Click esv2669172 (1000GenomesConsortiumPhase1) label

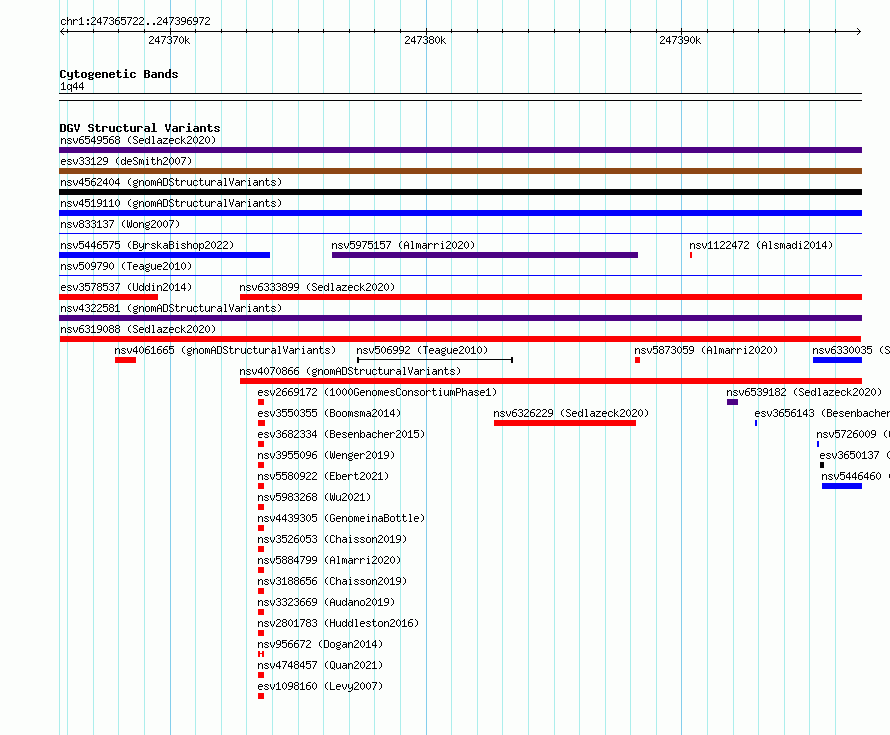[x=377, y=392]
